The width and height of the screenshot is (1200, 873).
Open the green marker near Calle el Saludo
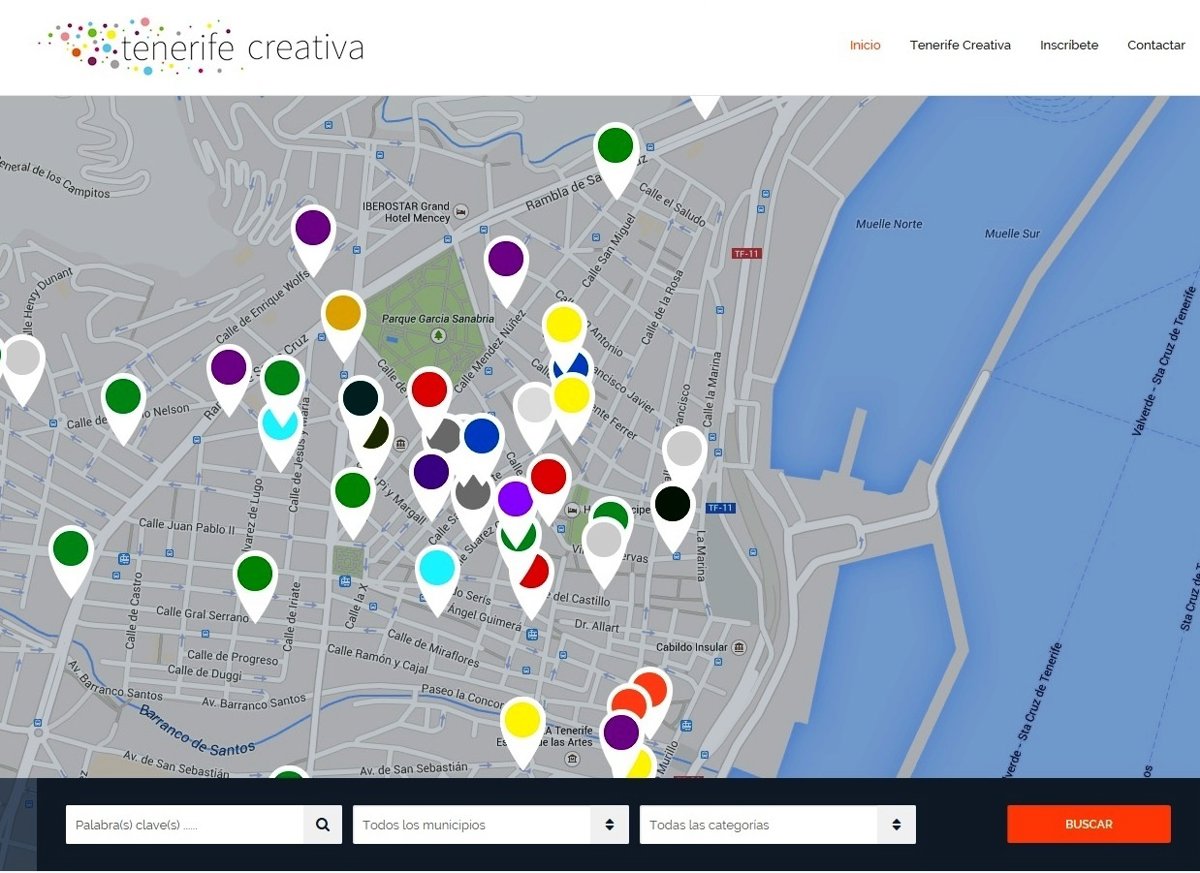[615, 147]
